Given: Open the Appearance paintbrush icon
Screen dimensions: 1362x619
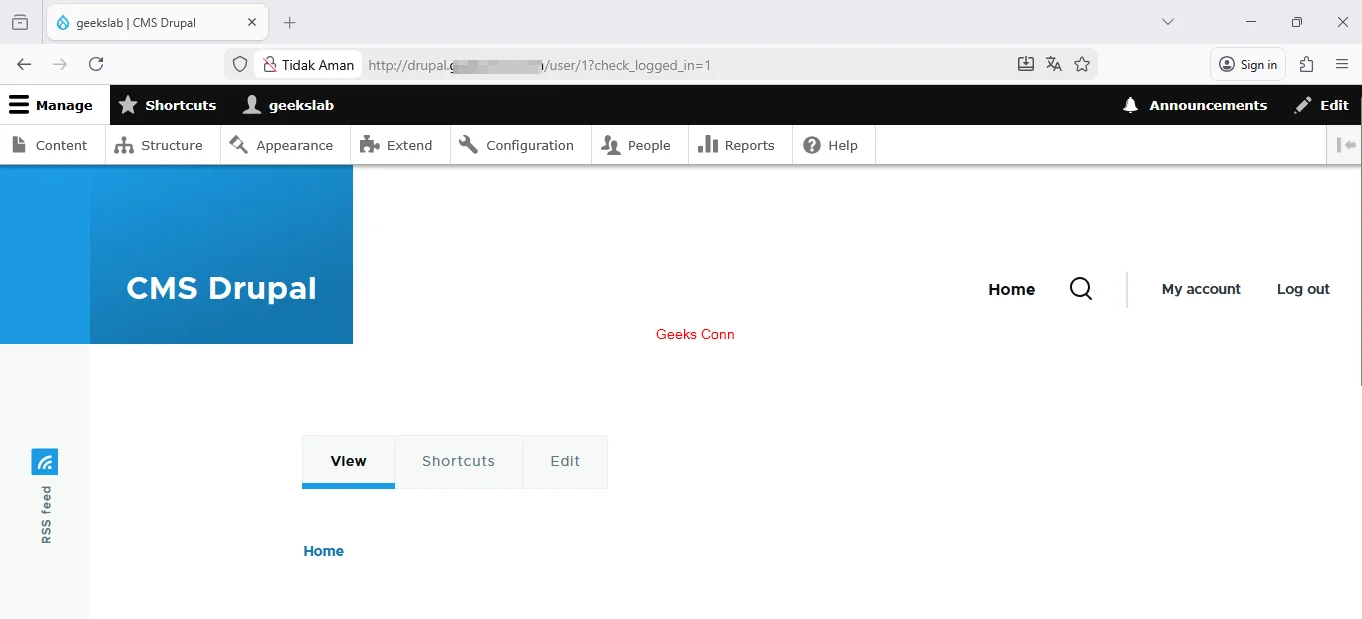Looking at the screenshot, I should tap(239, 145).
